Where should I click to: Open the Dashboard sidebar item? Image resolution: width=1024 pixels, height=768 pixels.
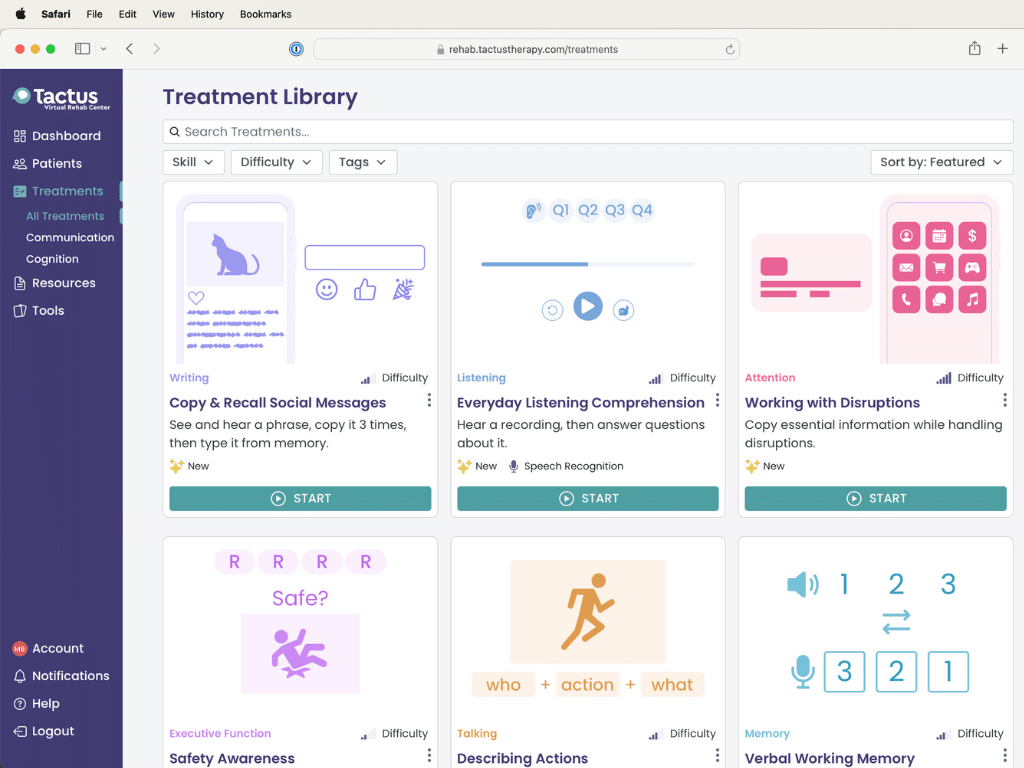coord(57,136)
